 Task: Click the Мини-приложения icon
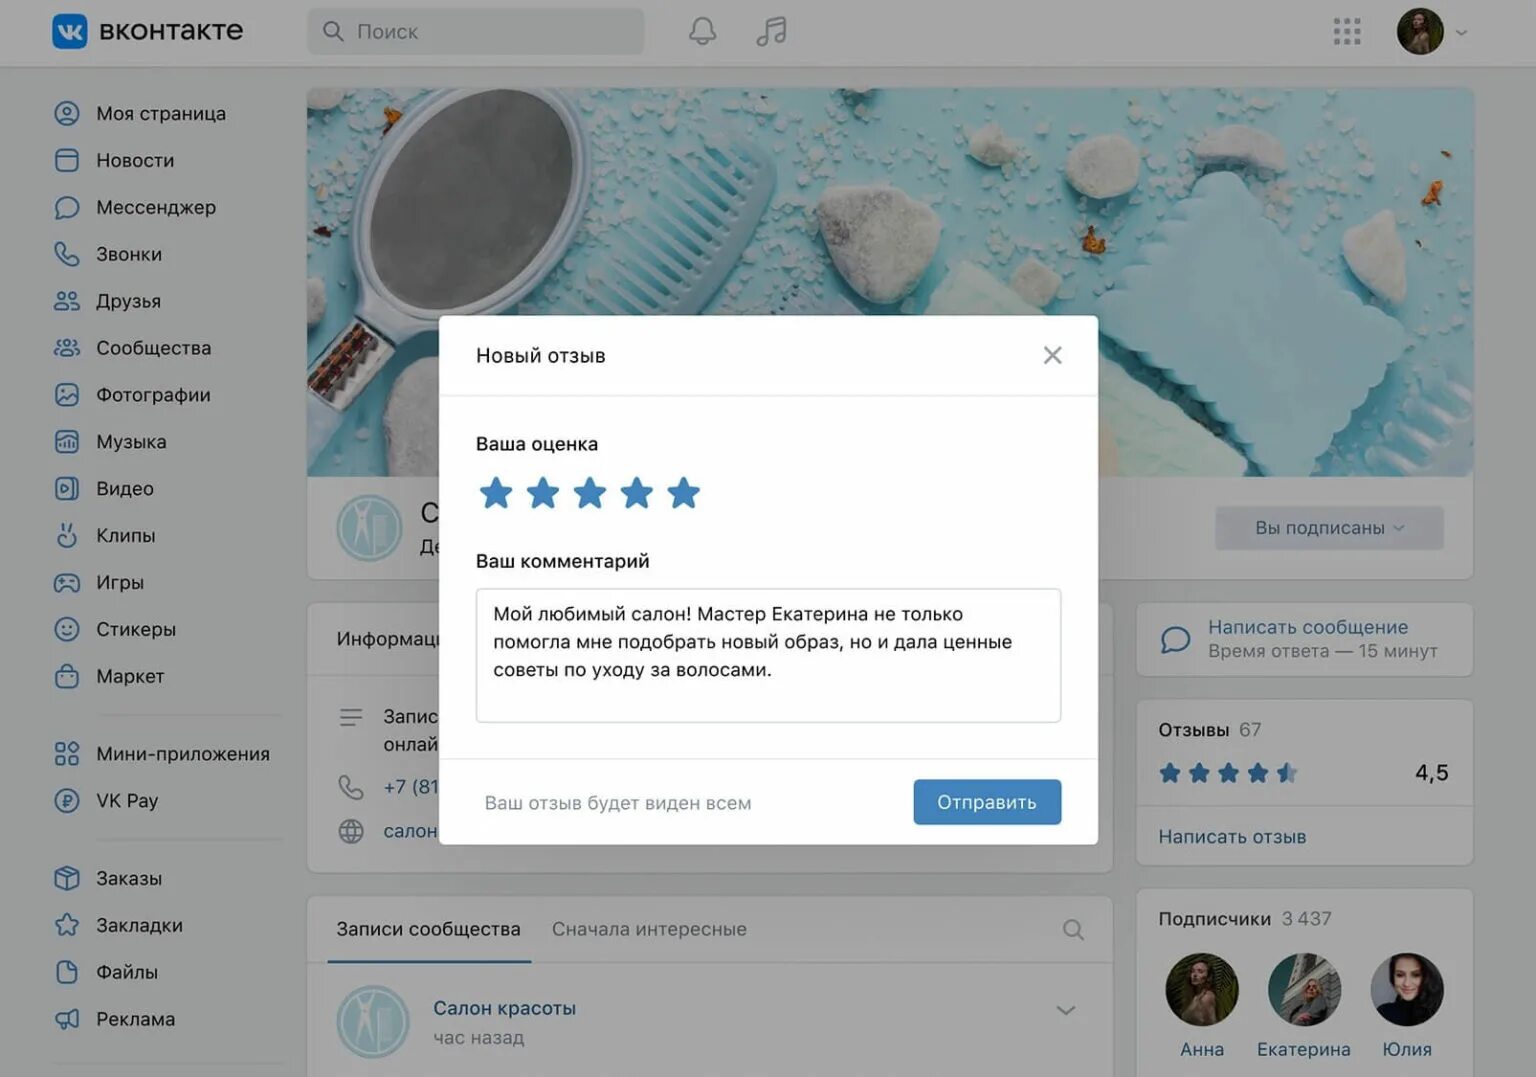[x=67, y=754]
